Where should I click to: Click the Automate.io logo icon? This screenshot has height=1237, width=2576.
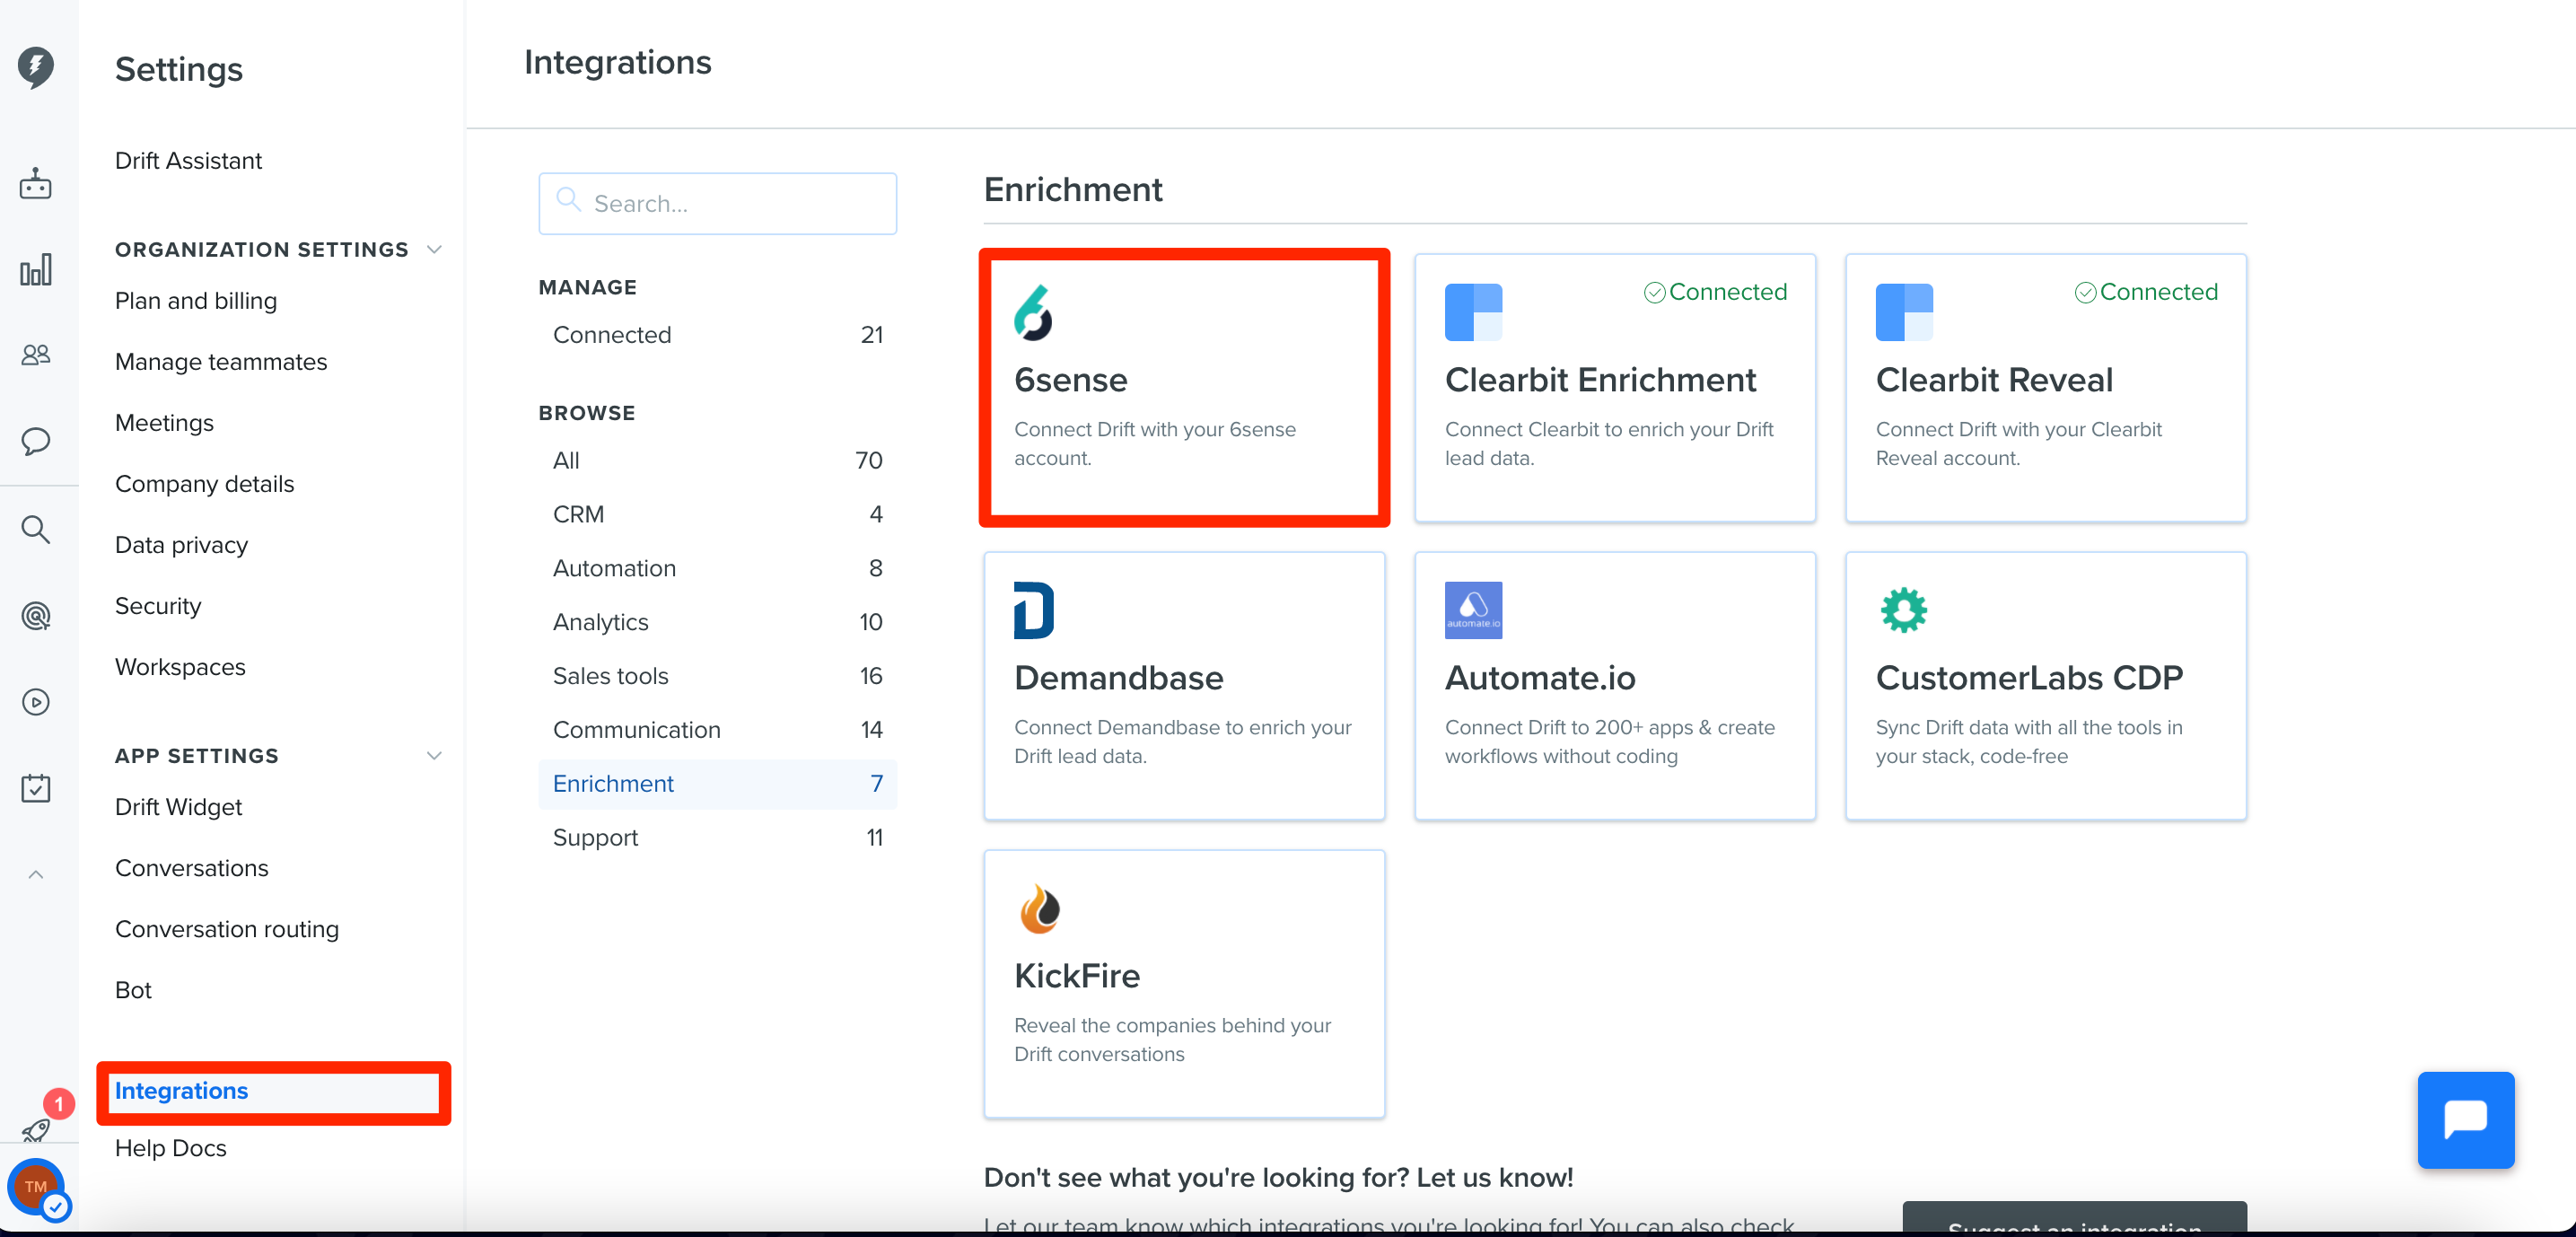point(1473,610)
